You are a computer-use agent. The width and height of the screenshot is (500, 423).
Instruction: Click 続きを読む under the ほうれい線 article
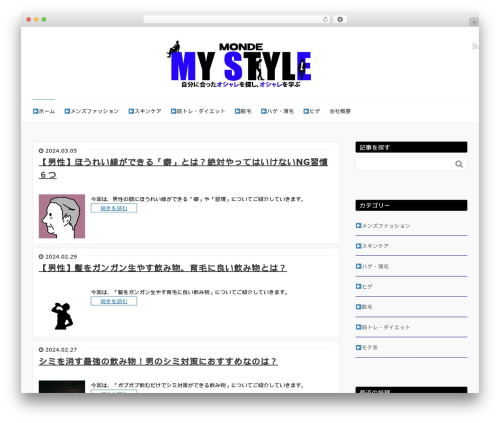point(114,208)
